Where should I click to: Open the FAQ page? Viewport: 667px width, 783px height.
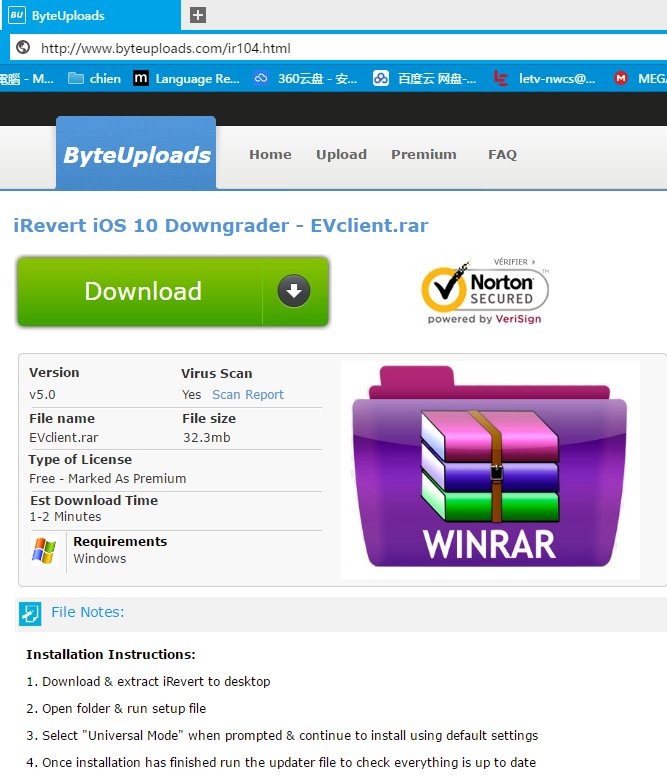tap(502, 154)
